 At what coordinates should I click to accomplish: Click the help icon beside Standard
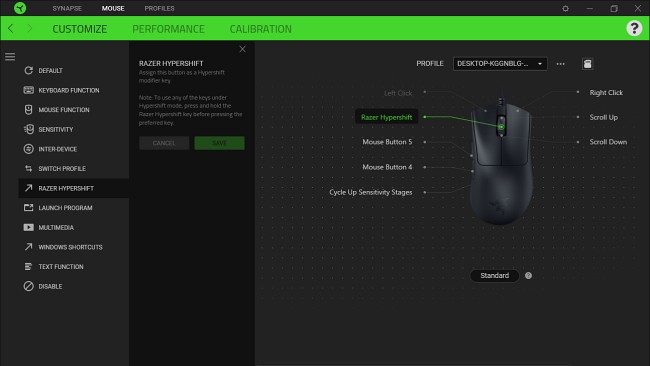click(x=528, y=276)
